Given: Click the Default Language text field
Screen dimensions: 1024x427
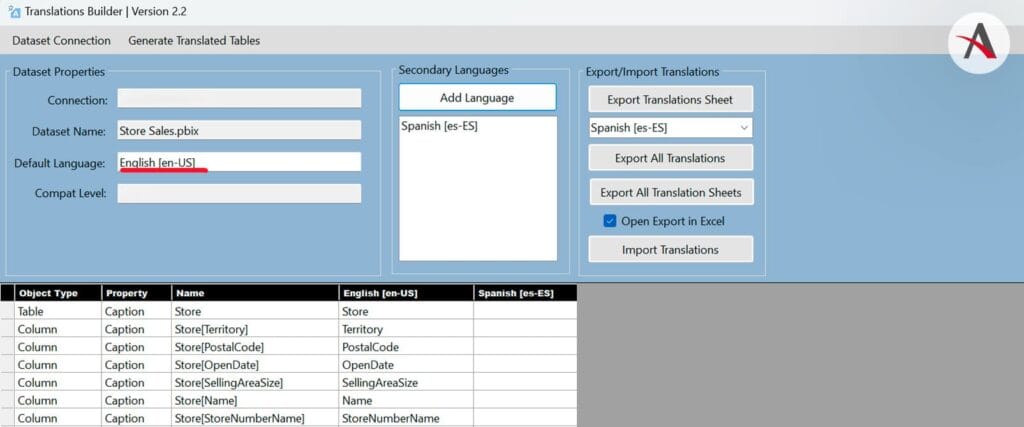Looking at the screenshot, I should tap(239, 162).
